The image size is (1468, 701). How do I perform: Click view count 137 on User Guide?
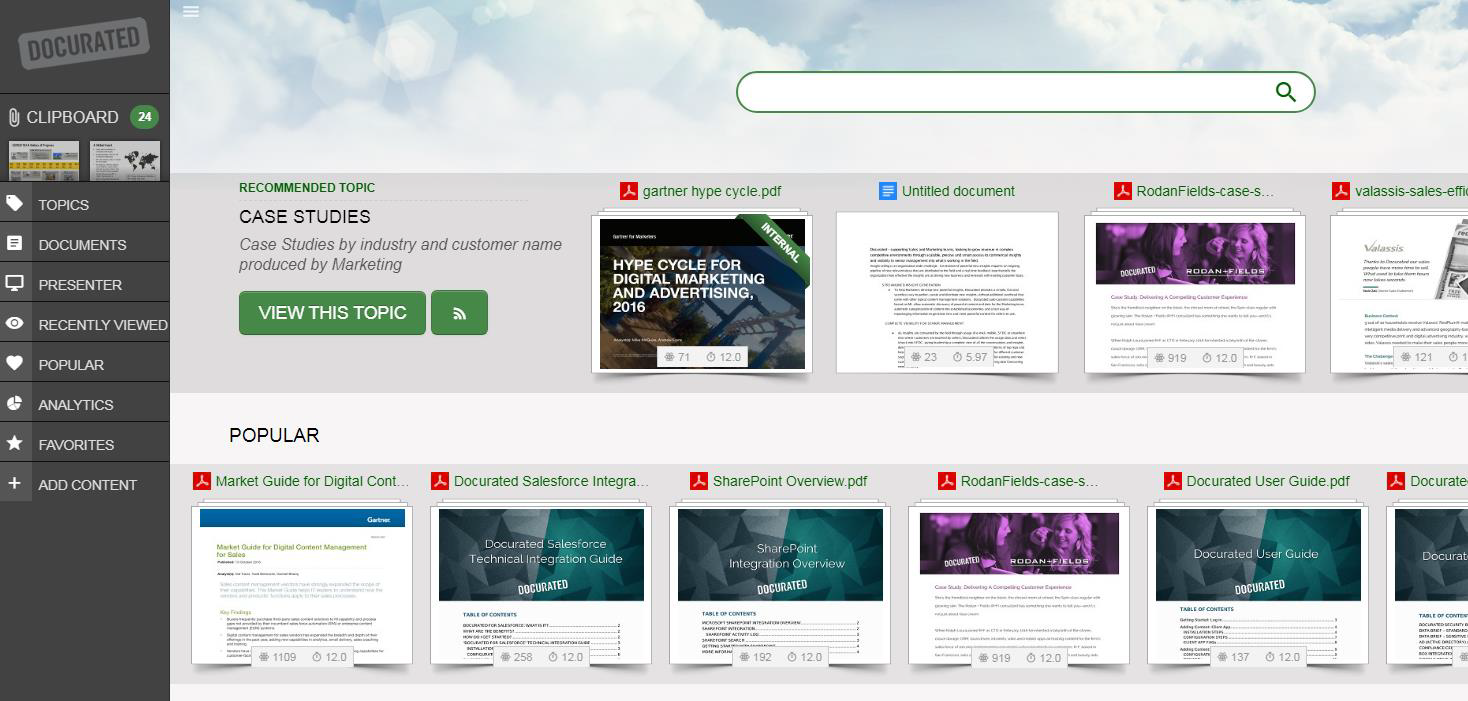pos(1231,657)
